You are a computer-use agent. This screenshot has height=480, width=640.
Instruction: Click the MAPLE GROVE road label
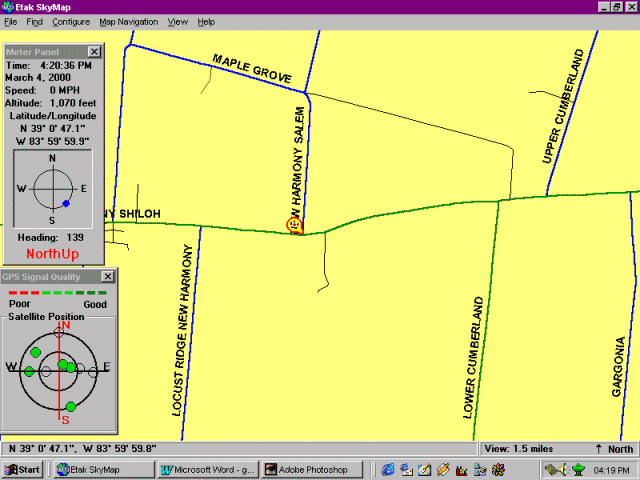click(x=252, y=69)
